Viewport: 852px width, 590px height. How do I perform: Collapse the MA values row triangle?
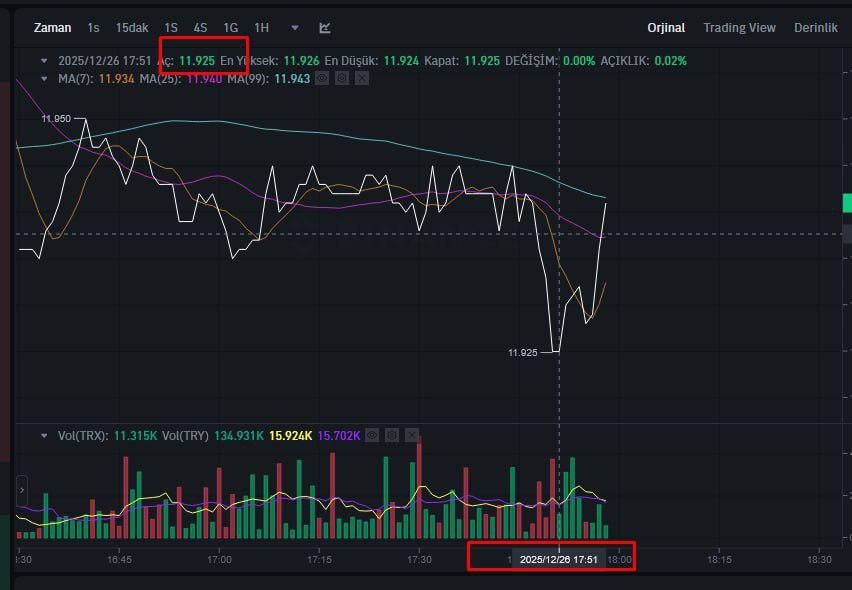click(44, 79)
